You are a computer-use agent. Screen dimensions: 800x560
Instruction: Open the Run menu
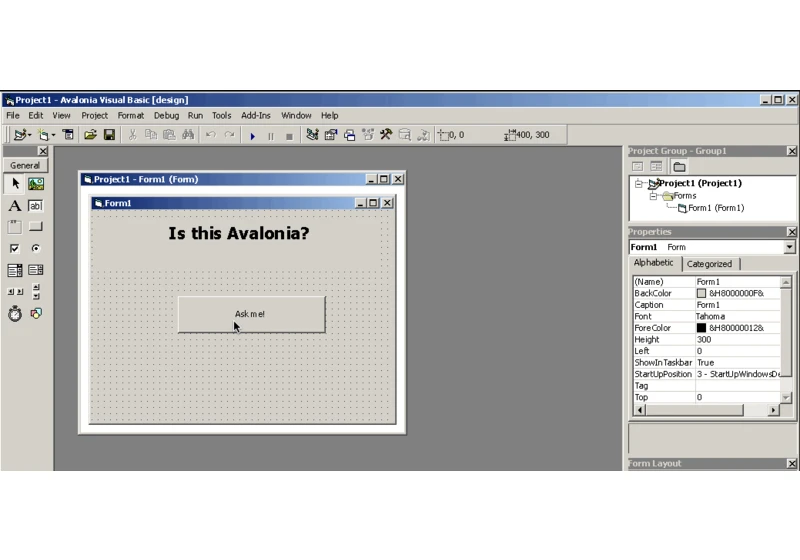195,116
